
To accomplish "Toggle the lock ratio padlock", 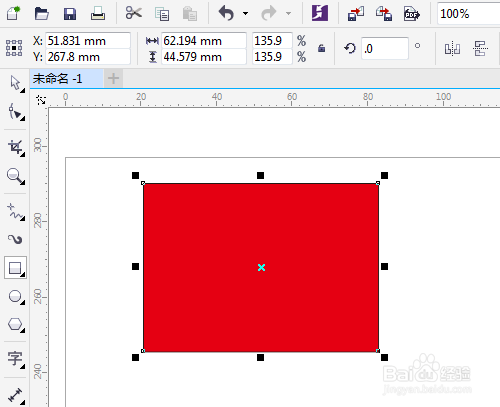I will [321, 48].
